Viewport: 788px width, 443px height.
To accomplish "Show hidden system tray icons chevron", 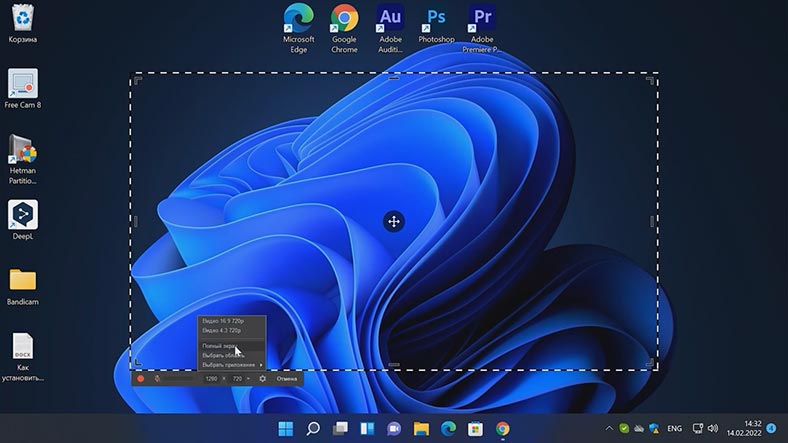I will 609,428.
